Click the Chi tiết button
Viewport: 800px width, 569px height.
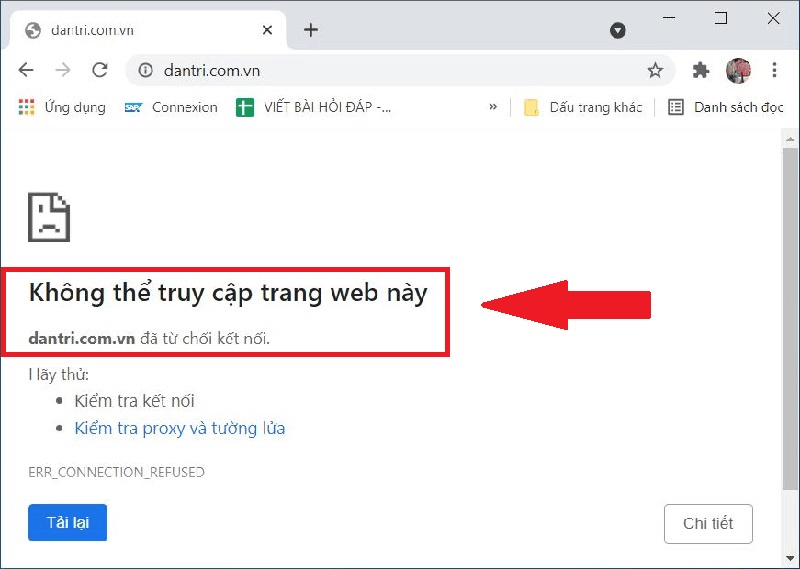click(x=708, y=524)
